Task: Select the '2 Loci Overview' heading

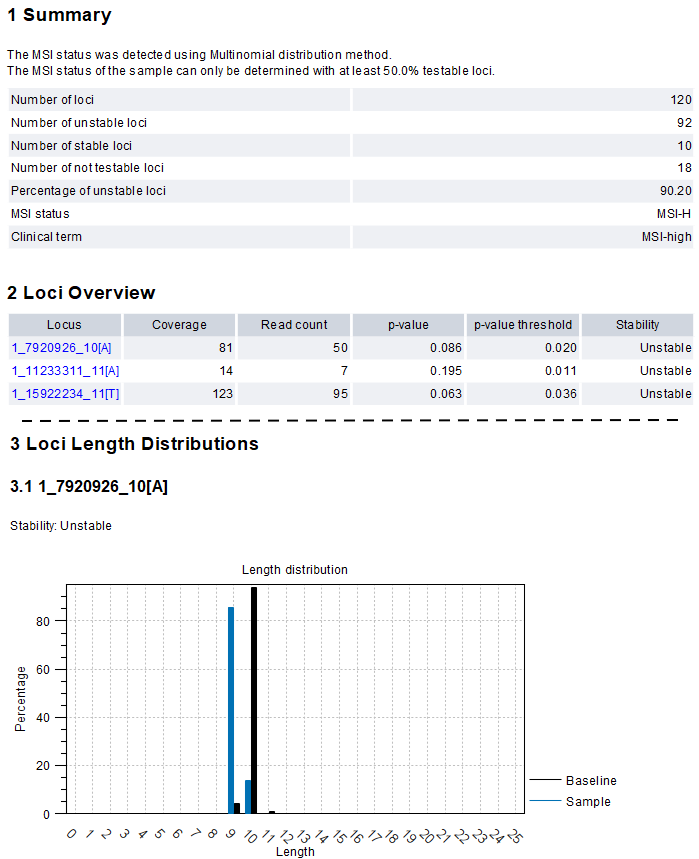Action: tap(81, 293)
